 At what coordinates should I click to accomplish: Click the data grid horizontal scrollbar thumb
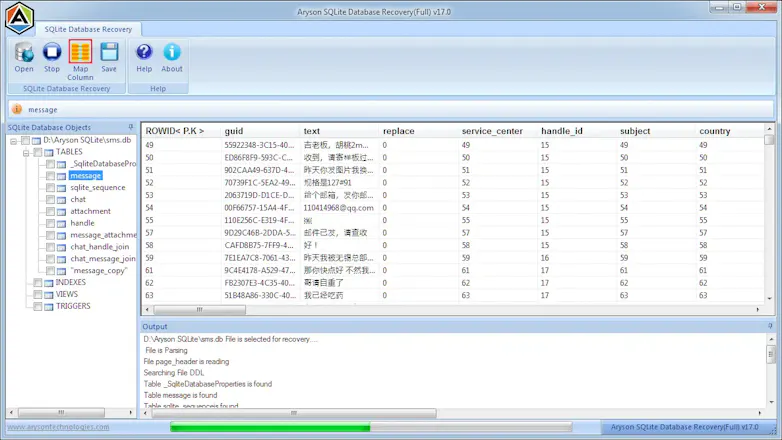point(199,310)
